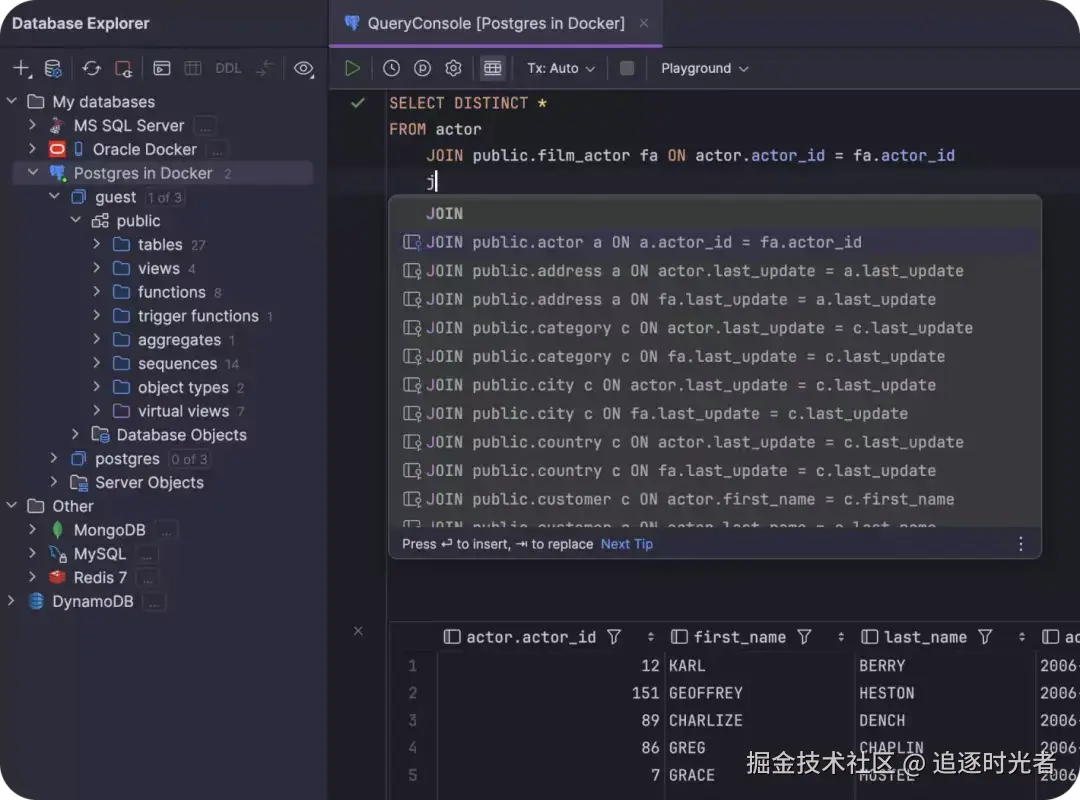Click the disconnect data source icon
The height and width of the screenshot is (800, 1080).
[x=123, y=68]
